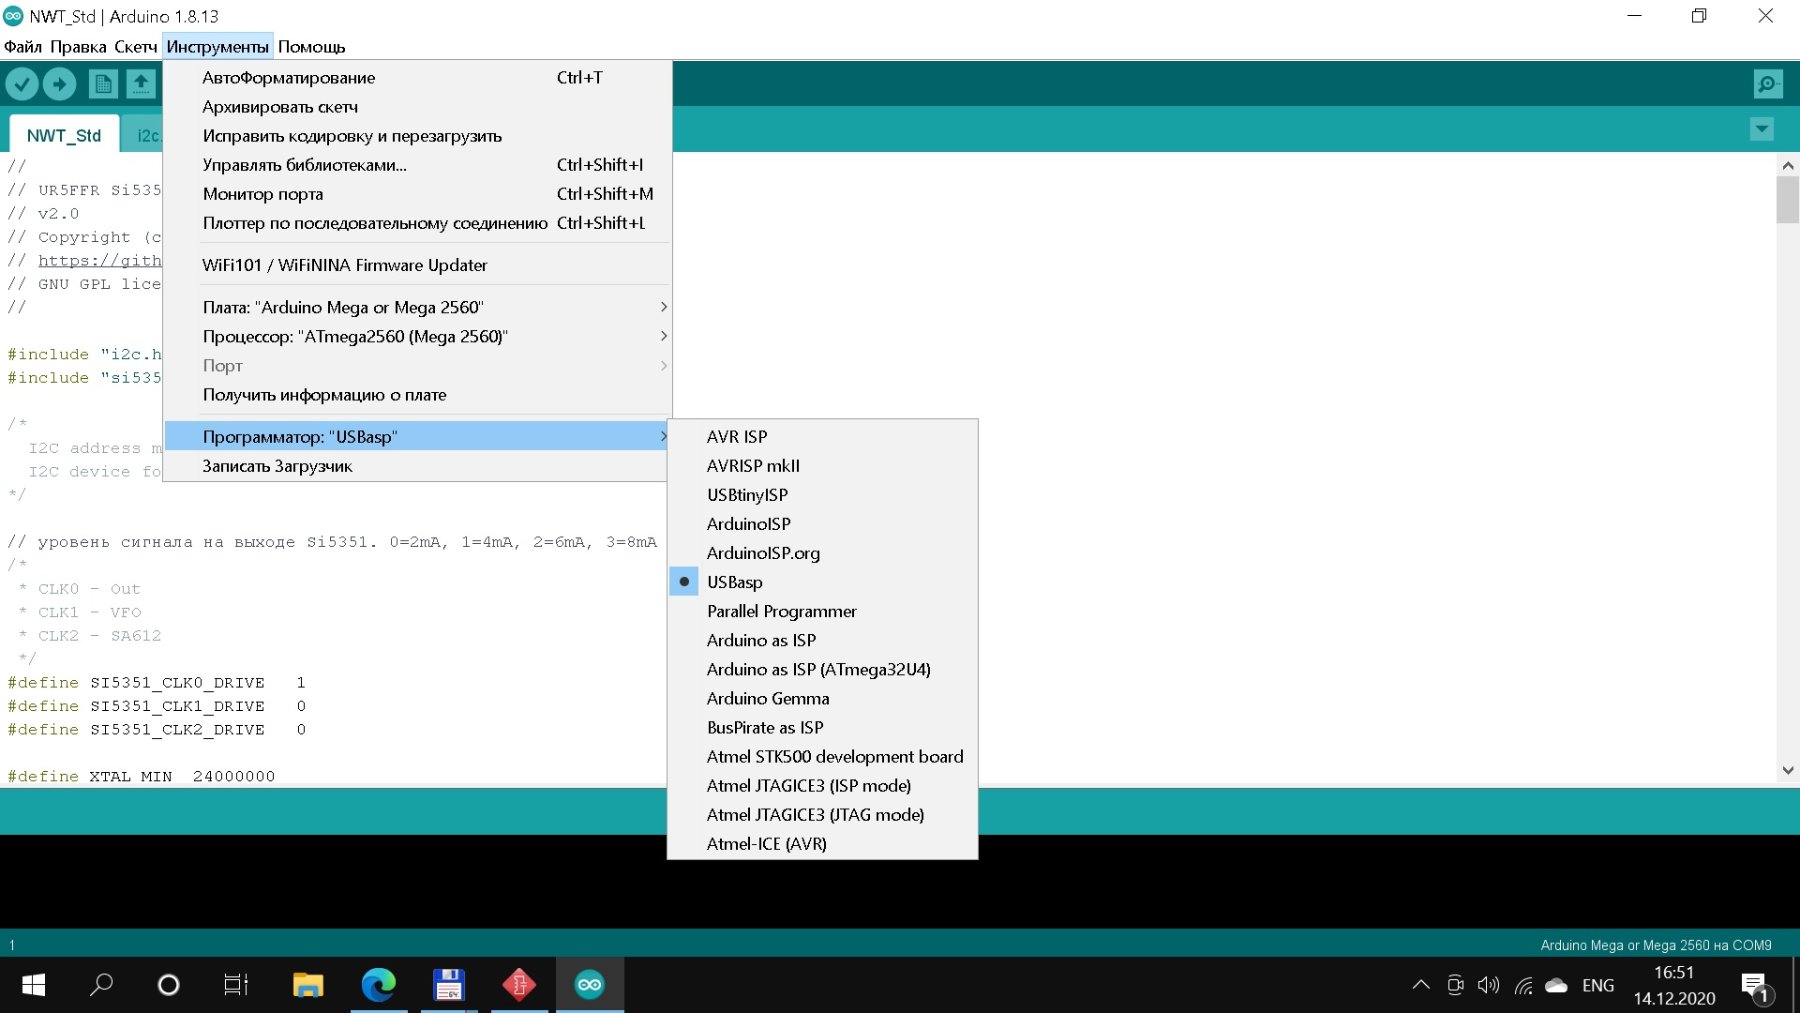The image size is (1800, 1013).
Task: Open the notification center icon
Action: [x=1757, y=988]
